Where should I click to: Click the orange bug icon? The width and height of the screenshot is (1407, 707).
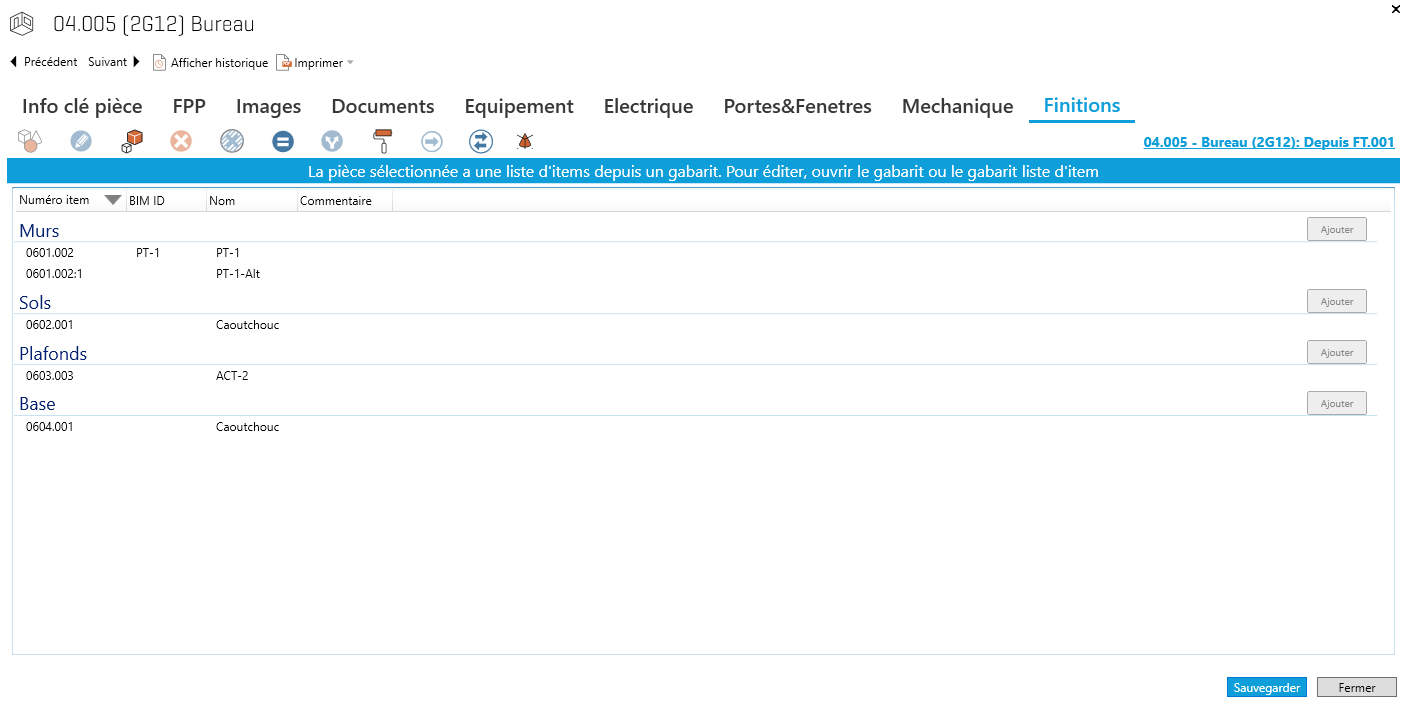coord(524,141)
